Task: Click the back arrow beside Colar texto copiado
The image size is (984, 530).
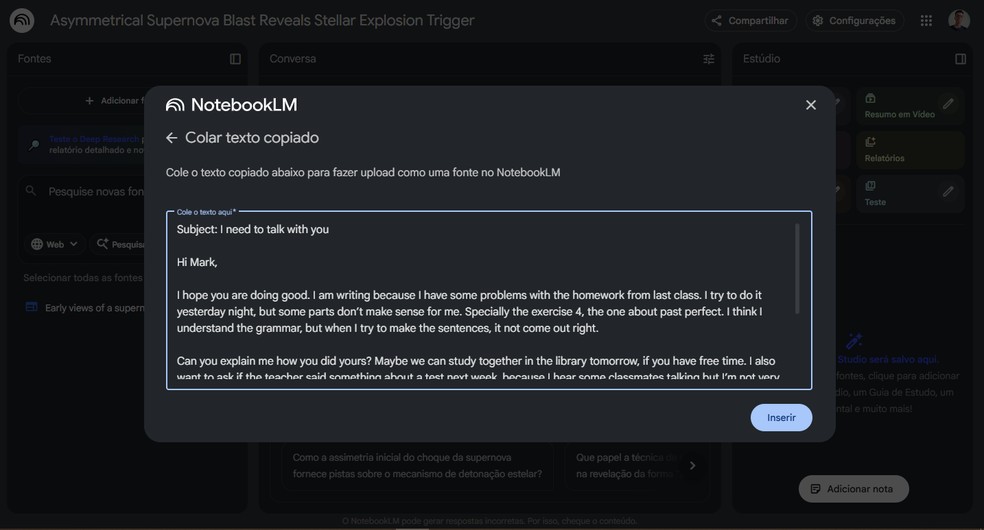Action: pyautogui.click(x=171, y=138)
